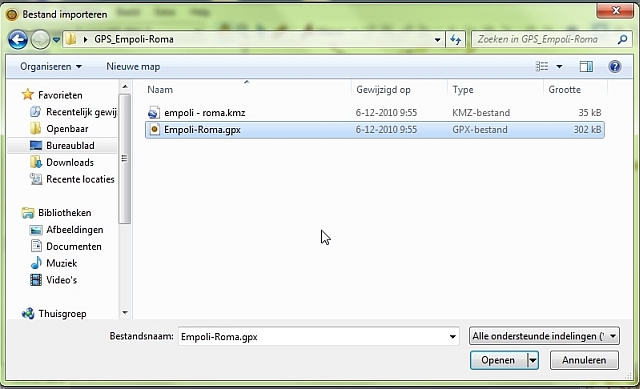The width and height of the screenshot is (640, 389).
Task: Sort by the Type column header
Action: point(463,89)
